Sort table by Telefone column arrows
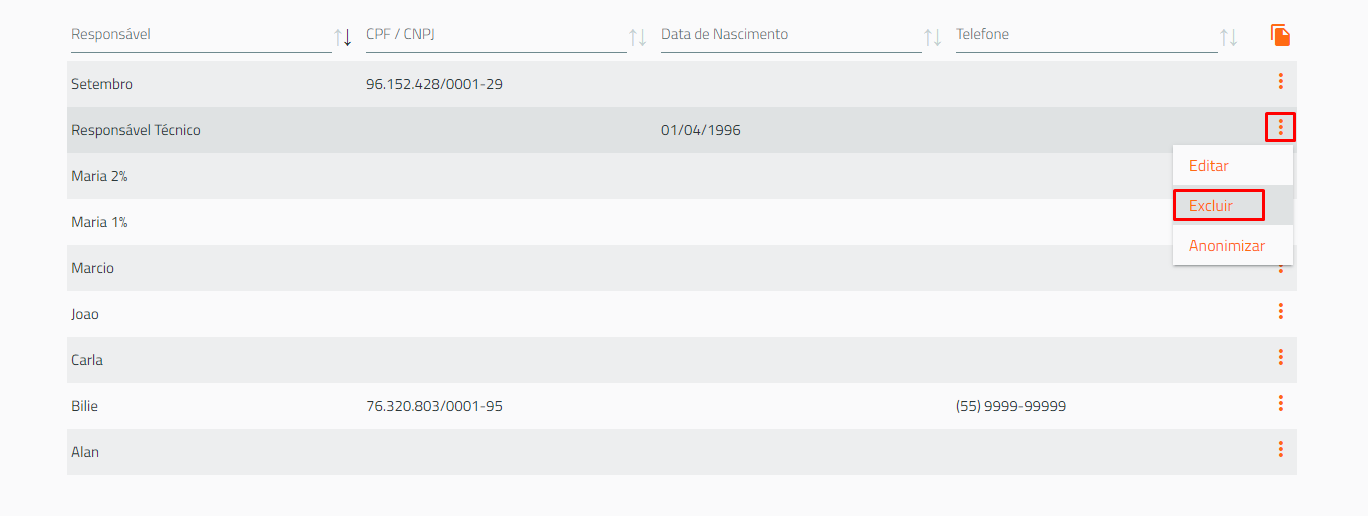Viewport: 1368px width, 516px height. (x=1229, y=38)
